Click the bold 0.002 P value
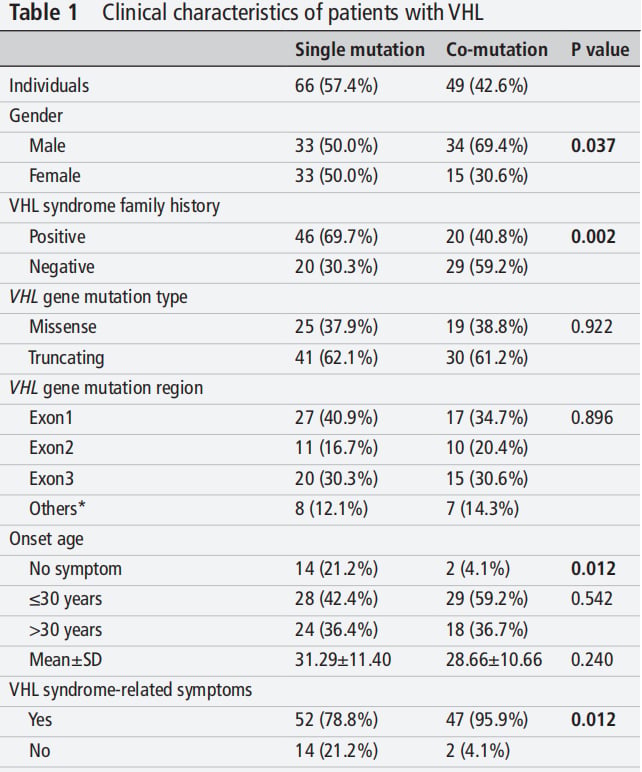Screen dimensions: 642x772 coord(593,237)
